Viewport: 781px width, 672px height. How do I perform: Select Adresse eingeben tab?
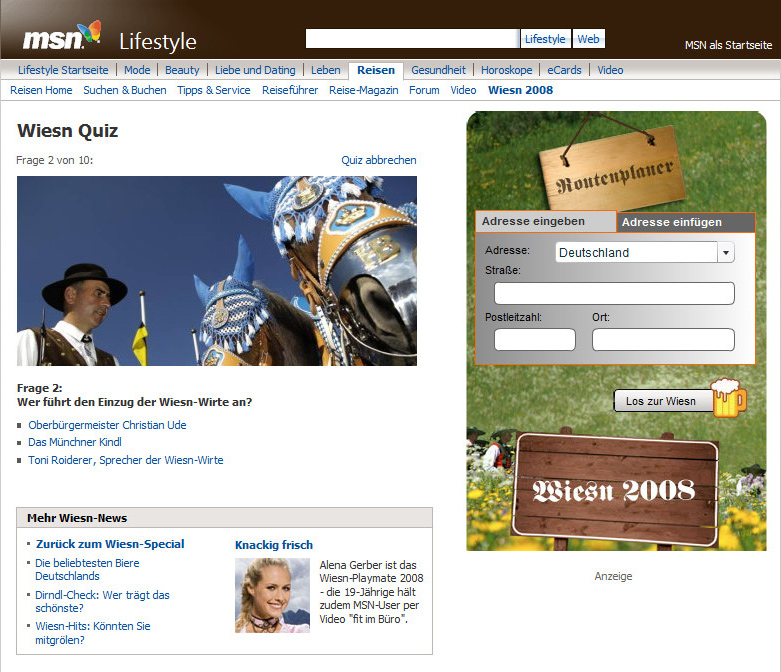546,222
